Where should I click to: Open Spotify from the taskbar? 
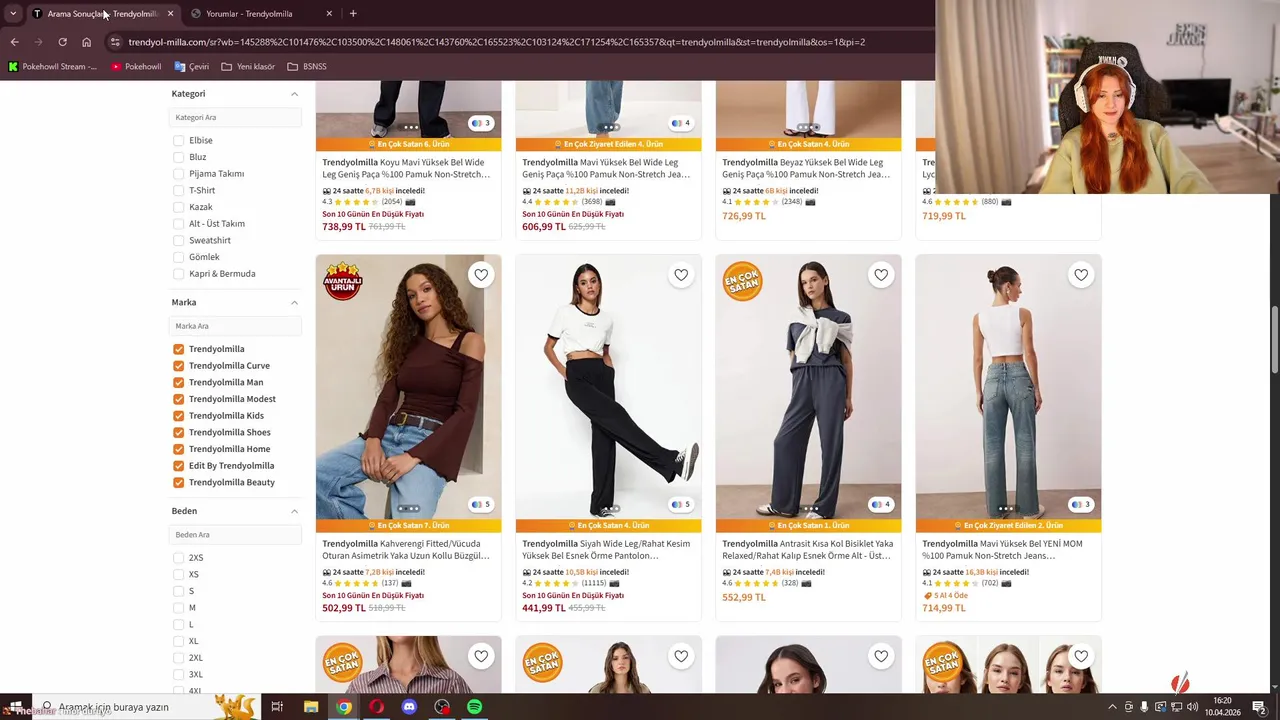474,707
